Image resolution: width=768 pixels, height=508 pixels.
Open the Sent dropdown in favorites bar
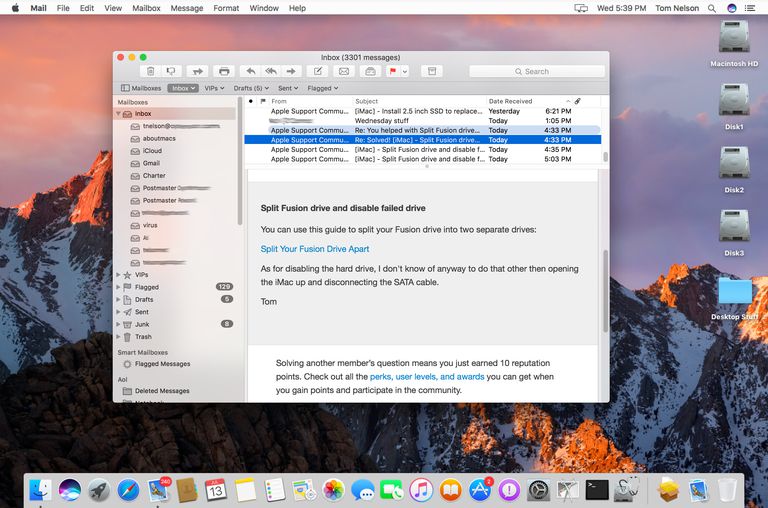pyautogui.click(x=288, y=88)
